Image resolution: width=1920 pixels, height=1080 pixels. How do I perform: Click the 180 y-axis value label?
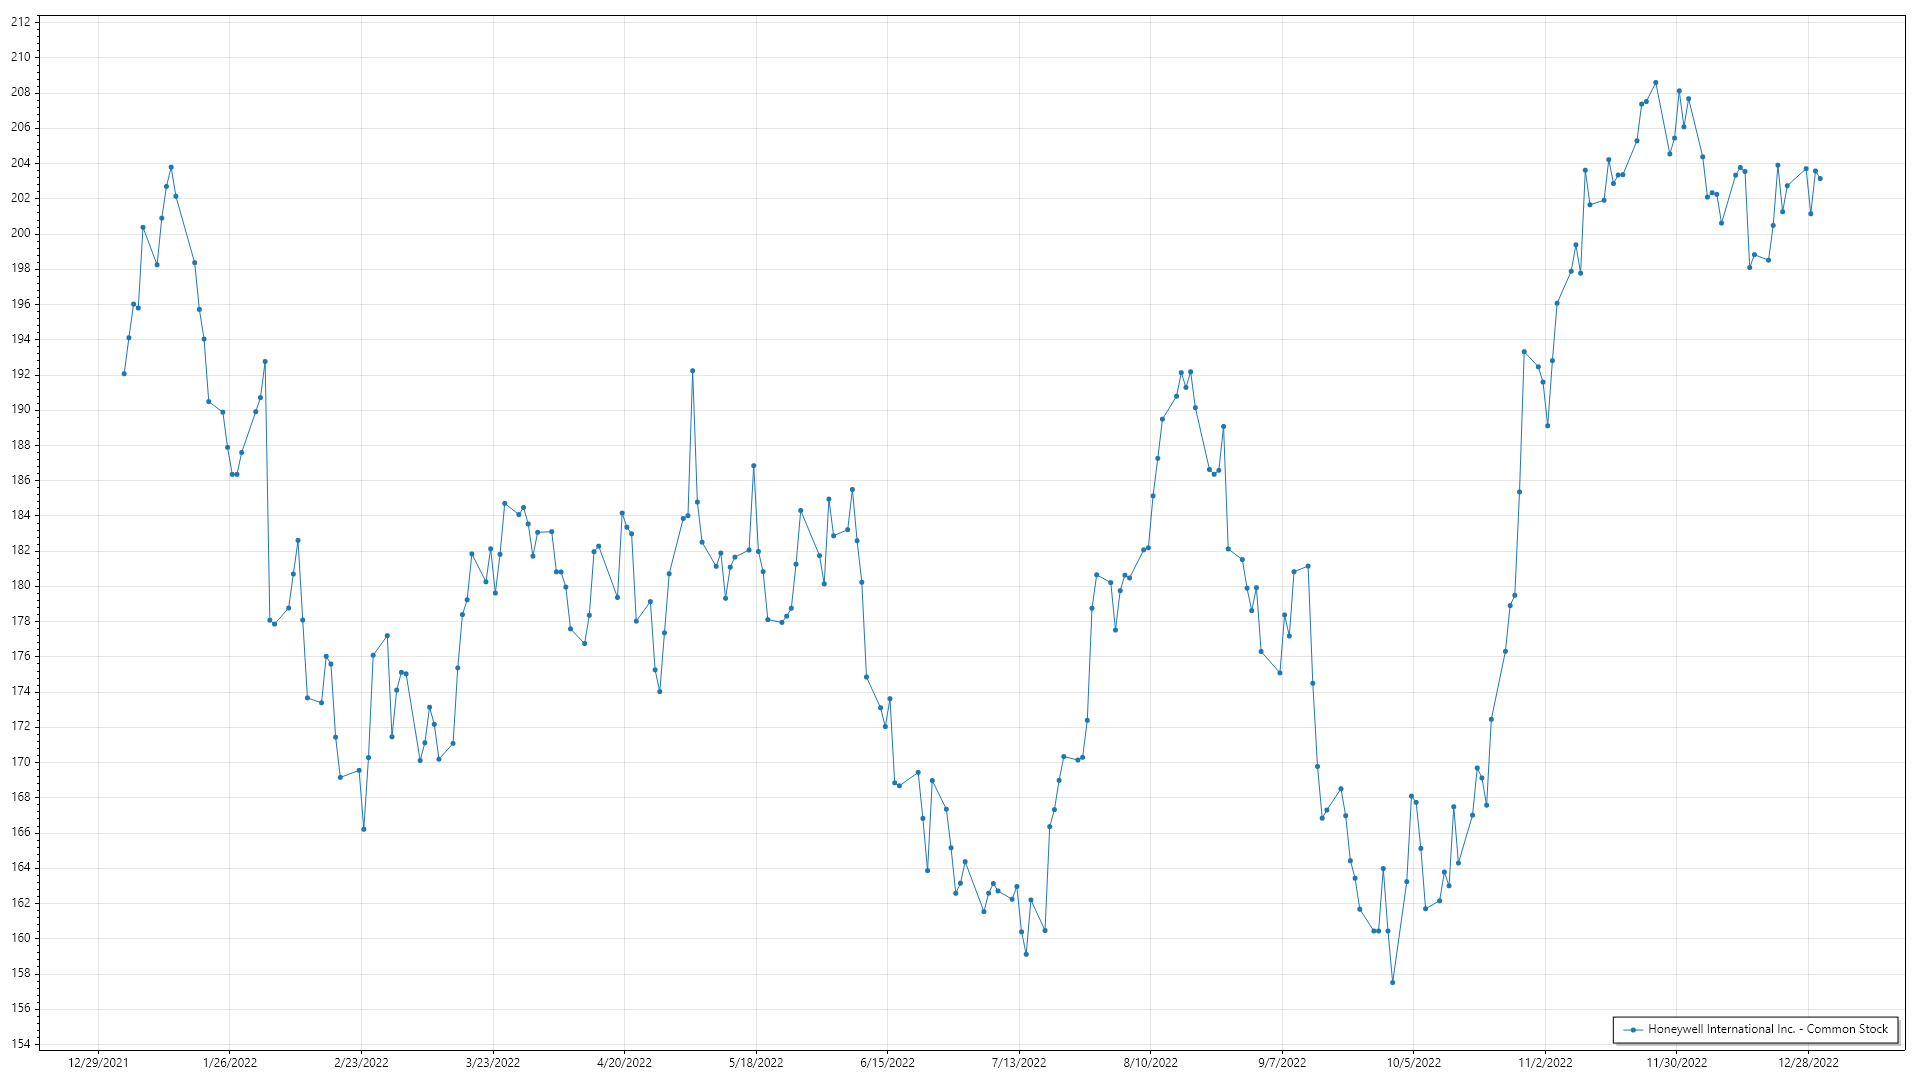point(20,585)
